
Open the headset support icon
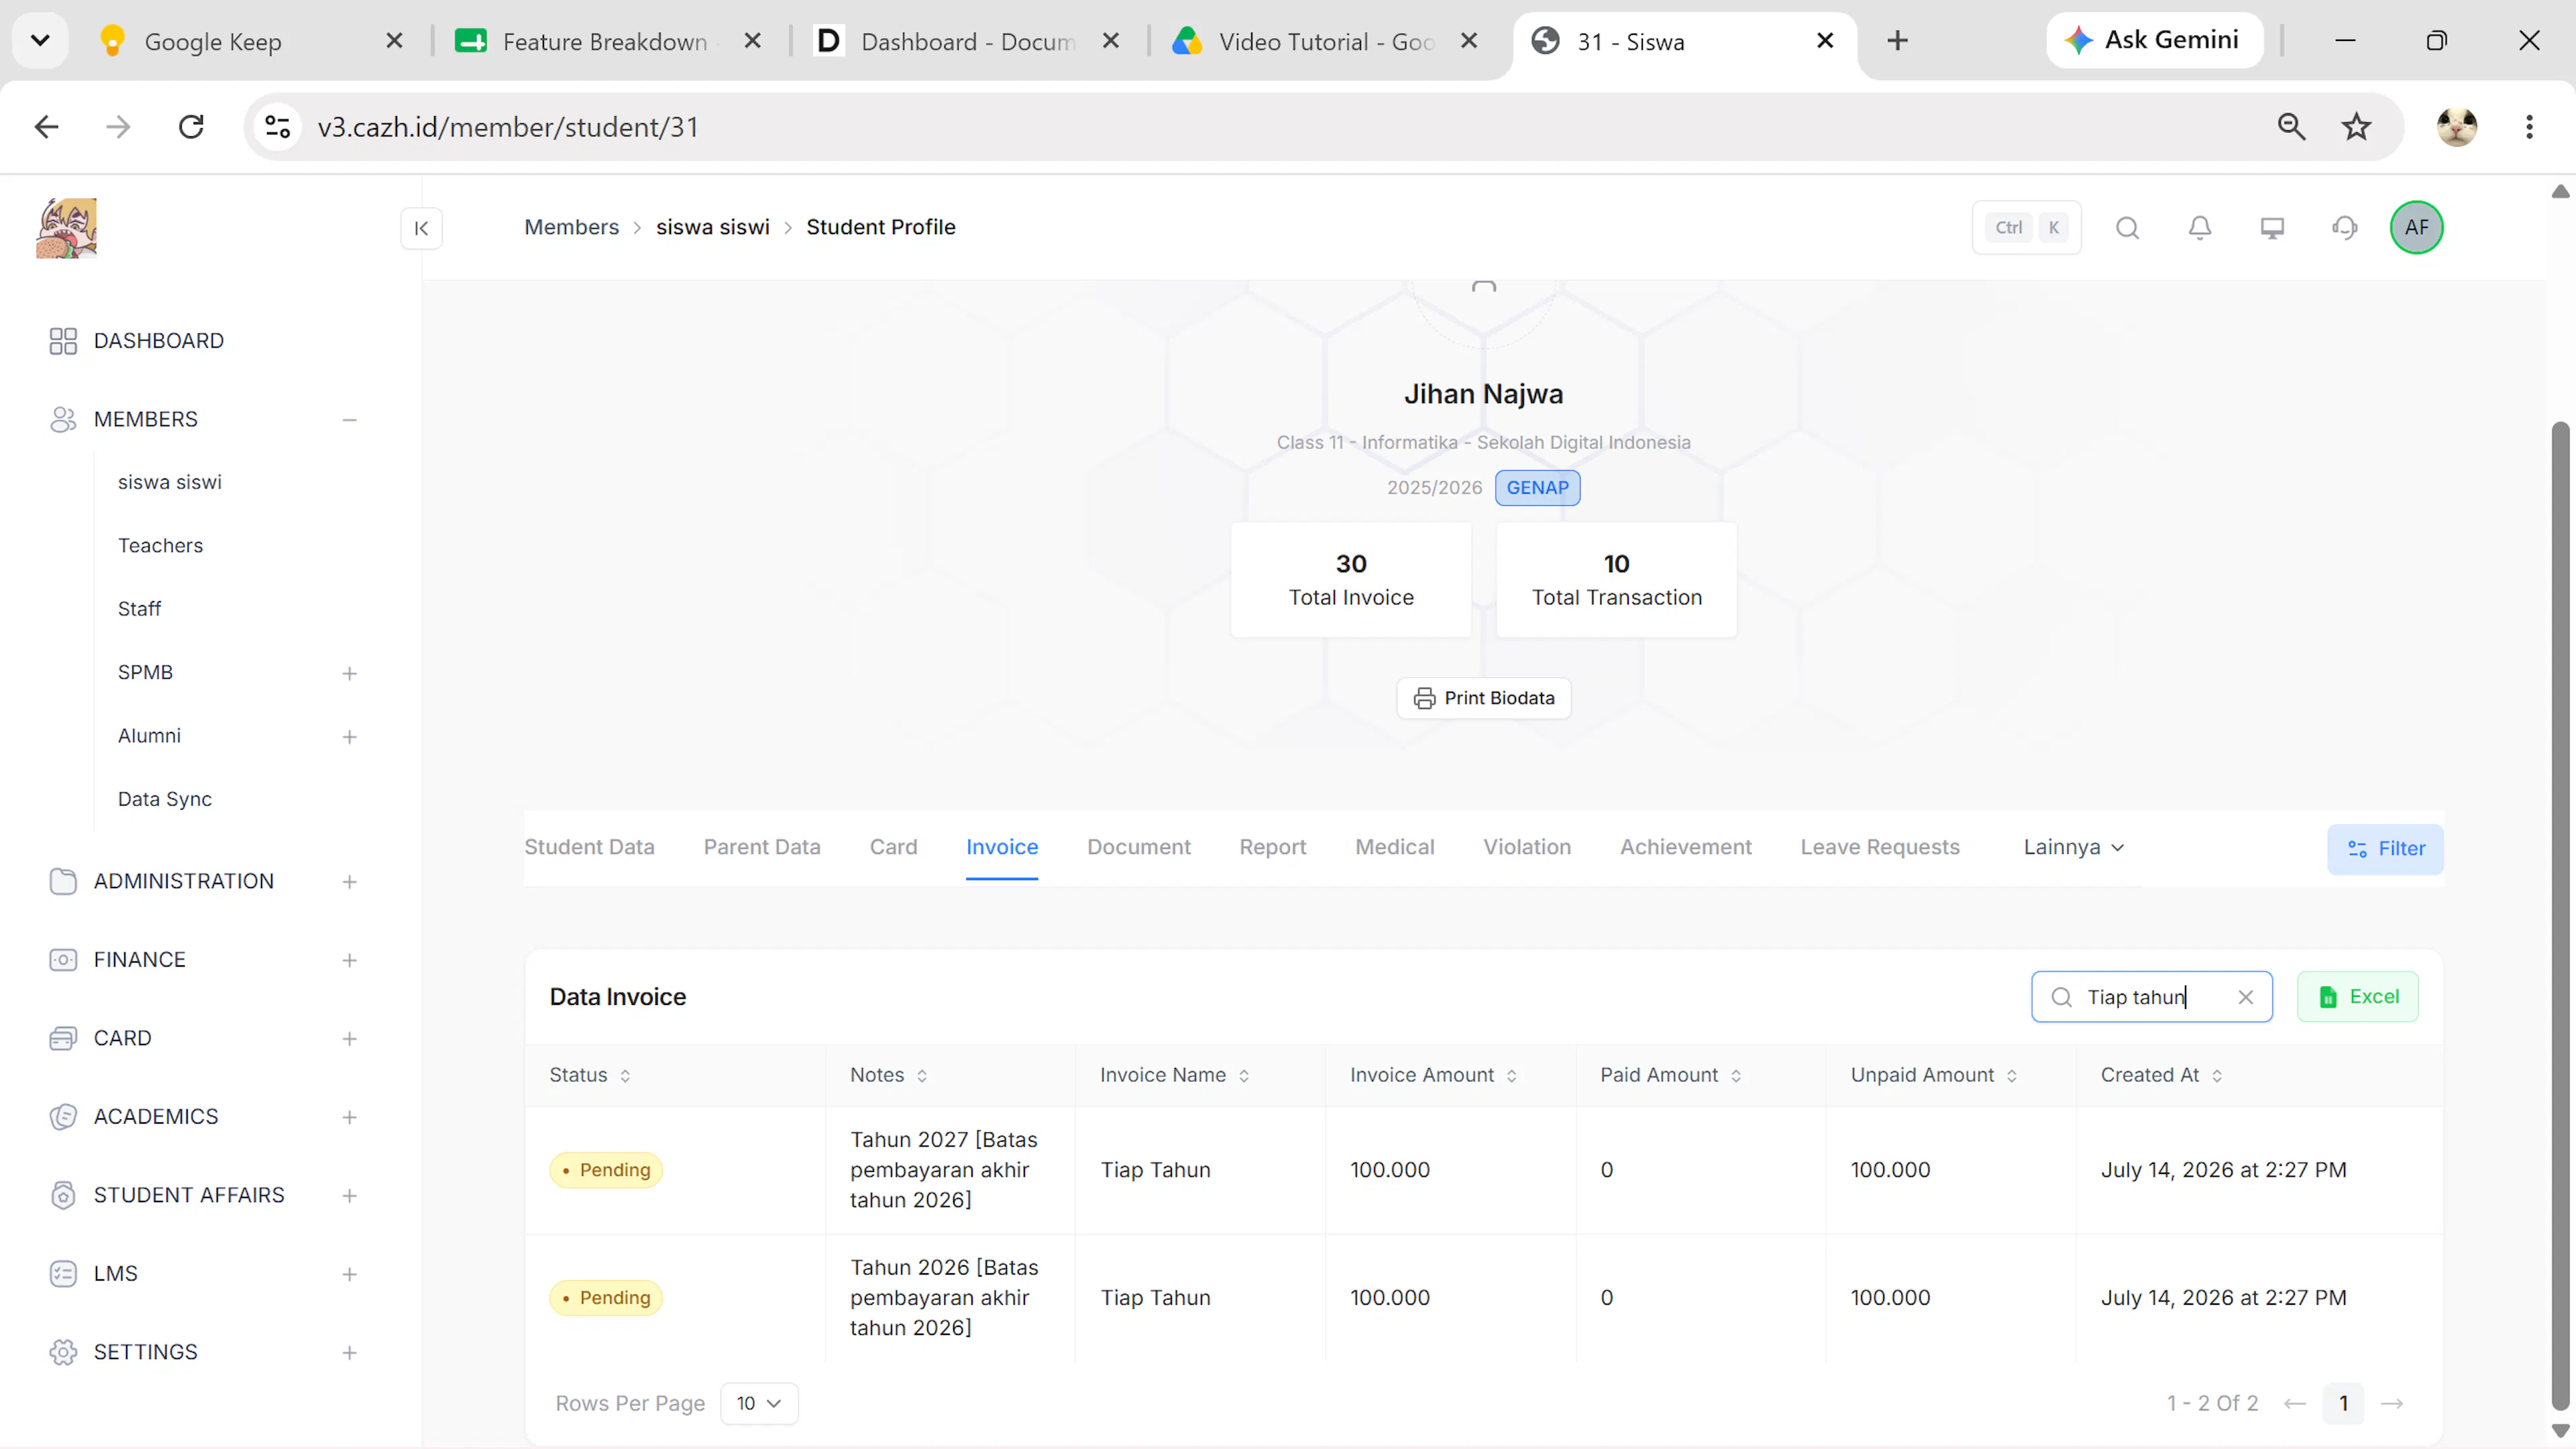[2345, 228]
